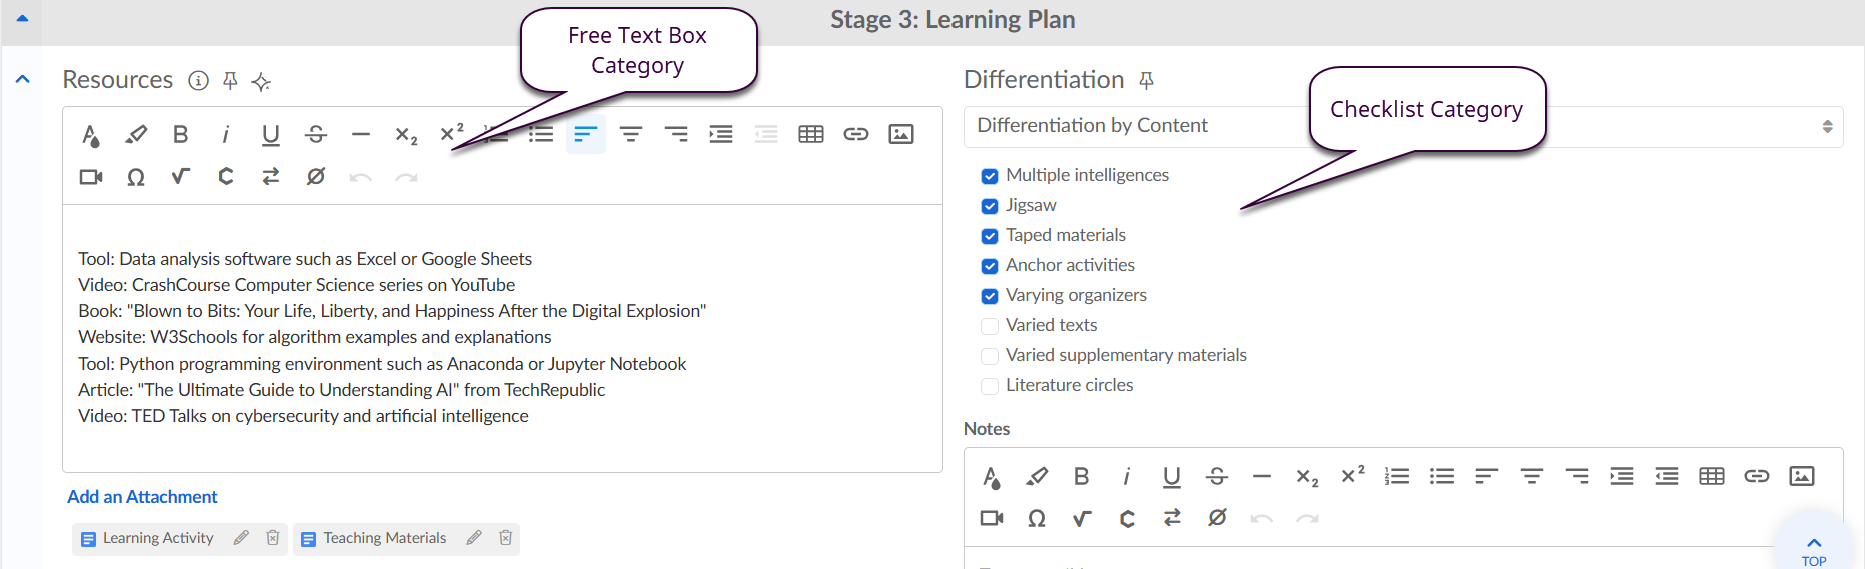1865x569 pixels.
Task: Jump to TOP of the page
Action: (x=1813, y=549)
